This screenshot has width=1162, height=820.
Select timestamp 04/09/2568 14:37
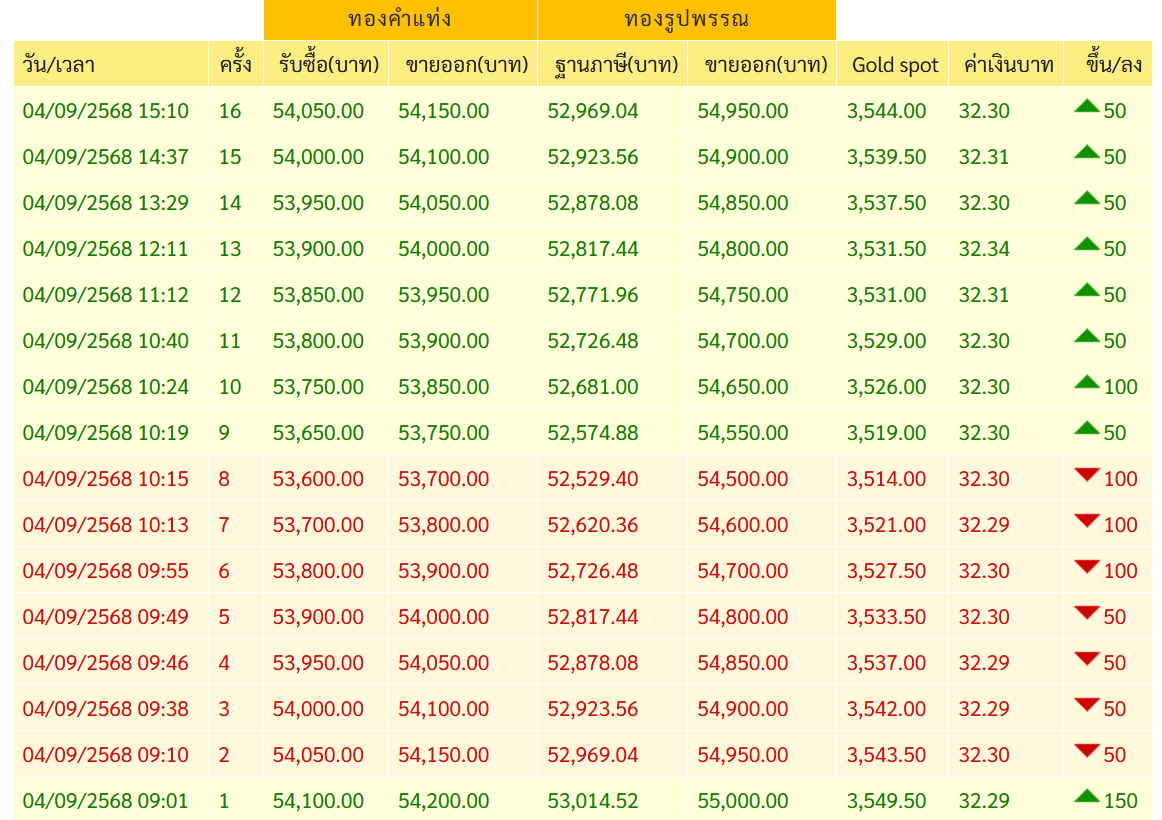click(x=105, y=157)
